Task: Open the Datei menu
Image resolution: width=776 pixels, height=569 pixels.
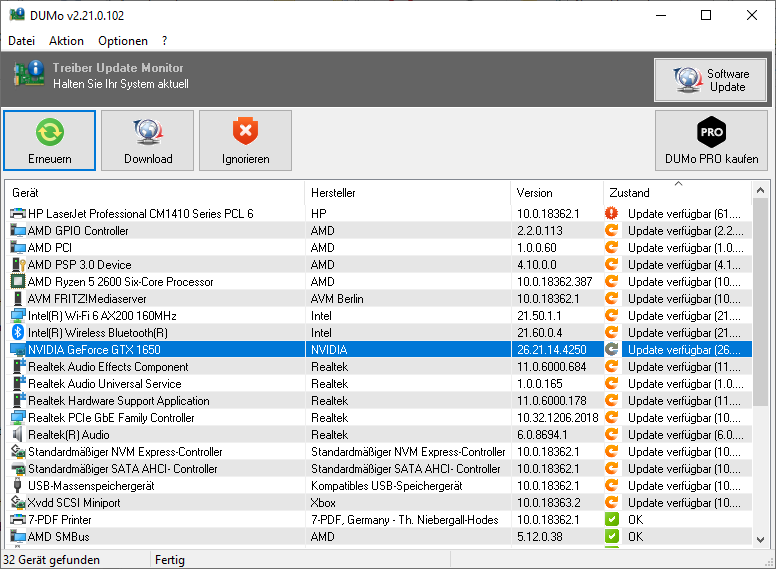Action: pyautogui.click(x=21, y=41)
